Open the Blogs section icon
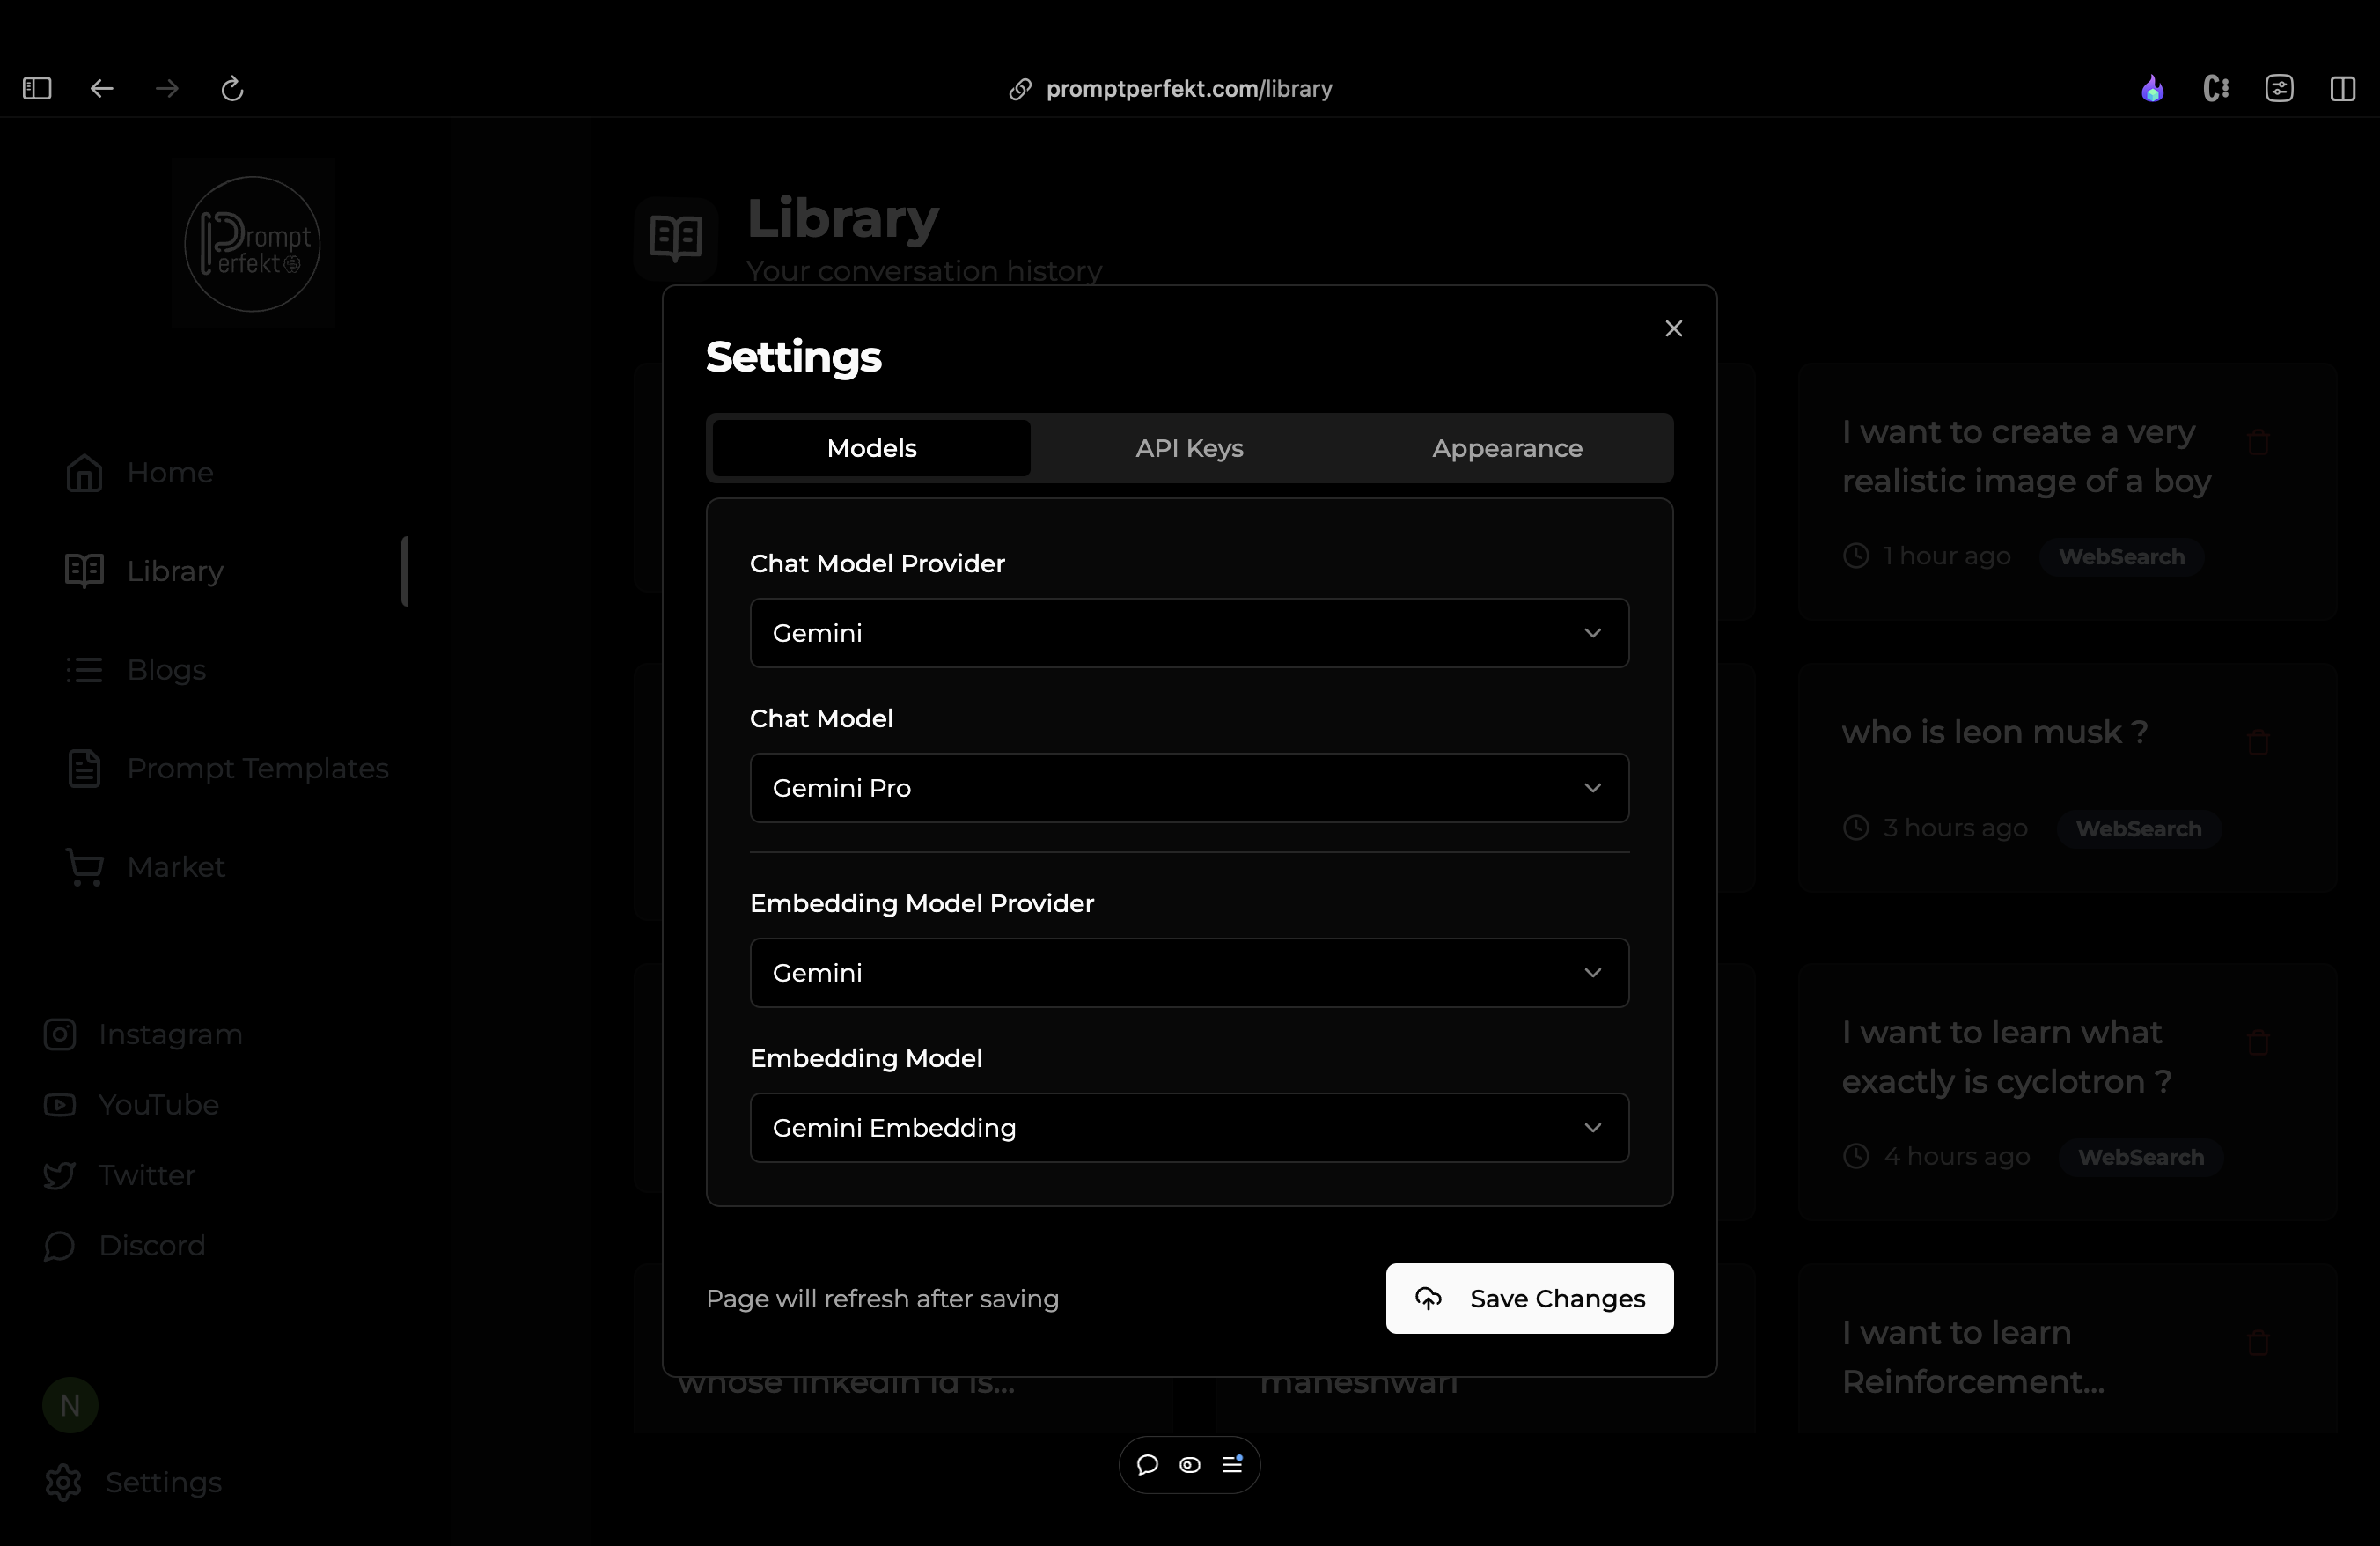The height and width of the screenshot is (1546, 2380). (84, 669)
